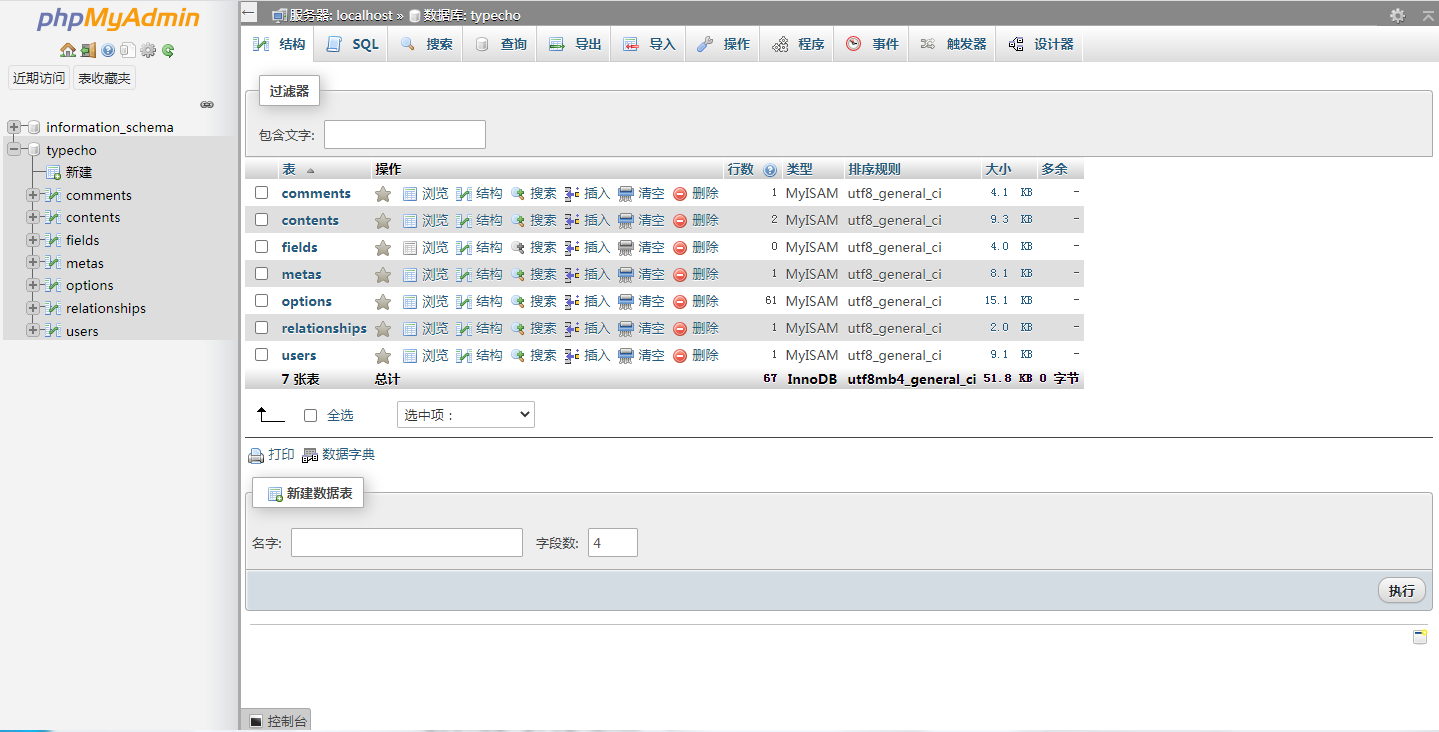Image resolution: width=1439 pixels, height=732 pixels.
Task: Click the green reload navigation icon
Action: point(168,50)
